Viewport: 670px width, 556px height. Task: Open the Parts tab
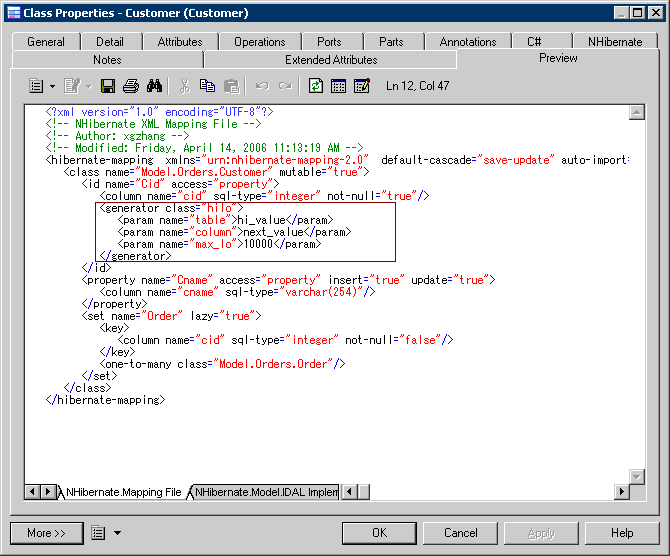pyautogui.click(x=391, y=42)
